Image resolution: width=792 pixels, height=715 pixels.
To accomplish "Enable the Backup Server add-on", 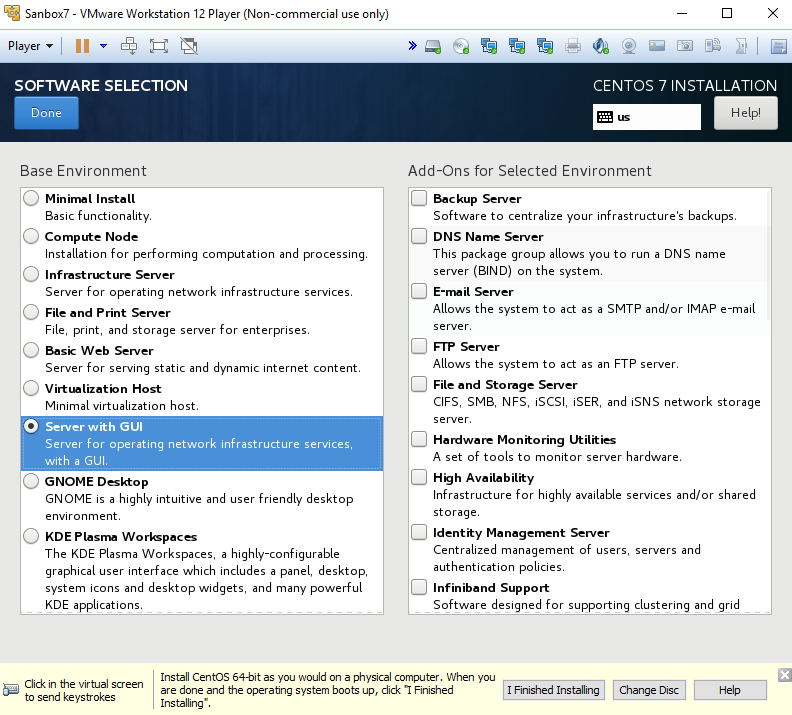I will point(419,198).
